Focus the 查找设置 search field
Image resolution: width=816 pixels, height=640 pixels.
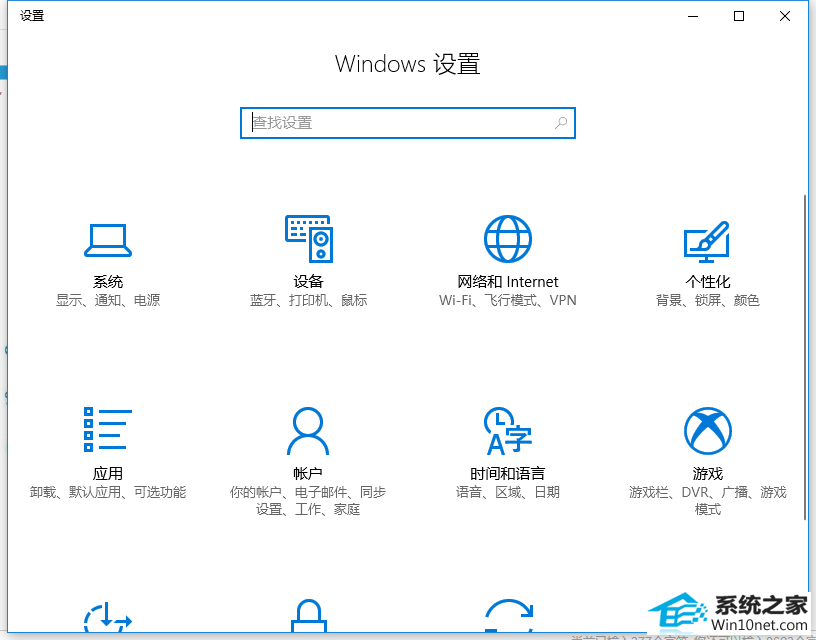(407, 123)
